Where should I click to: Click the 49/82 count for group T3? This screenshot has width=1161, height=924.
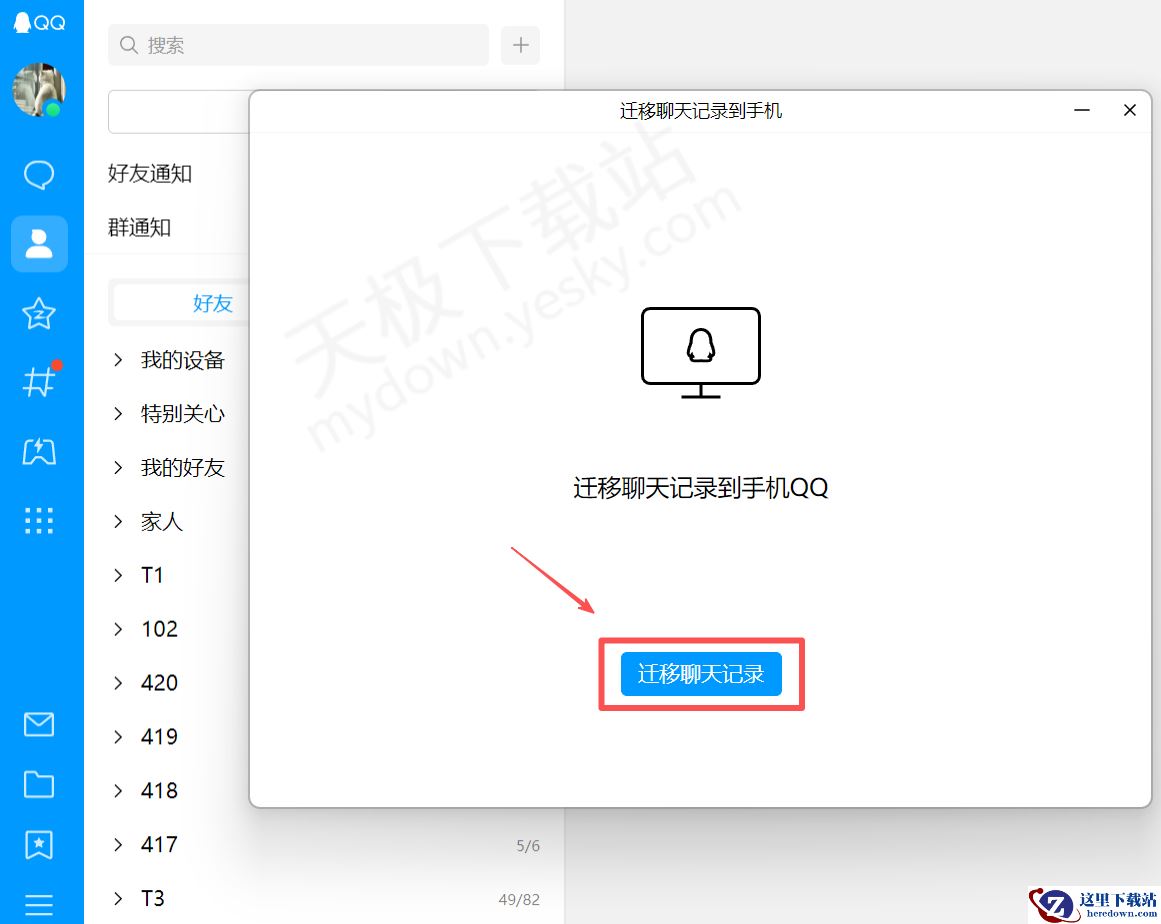click(519, 900)
